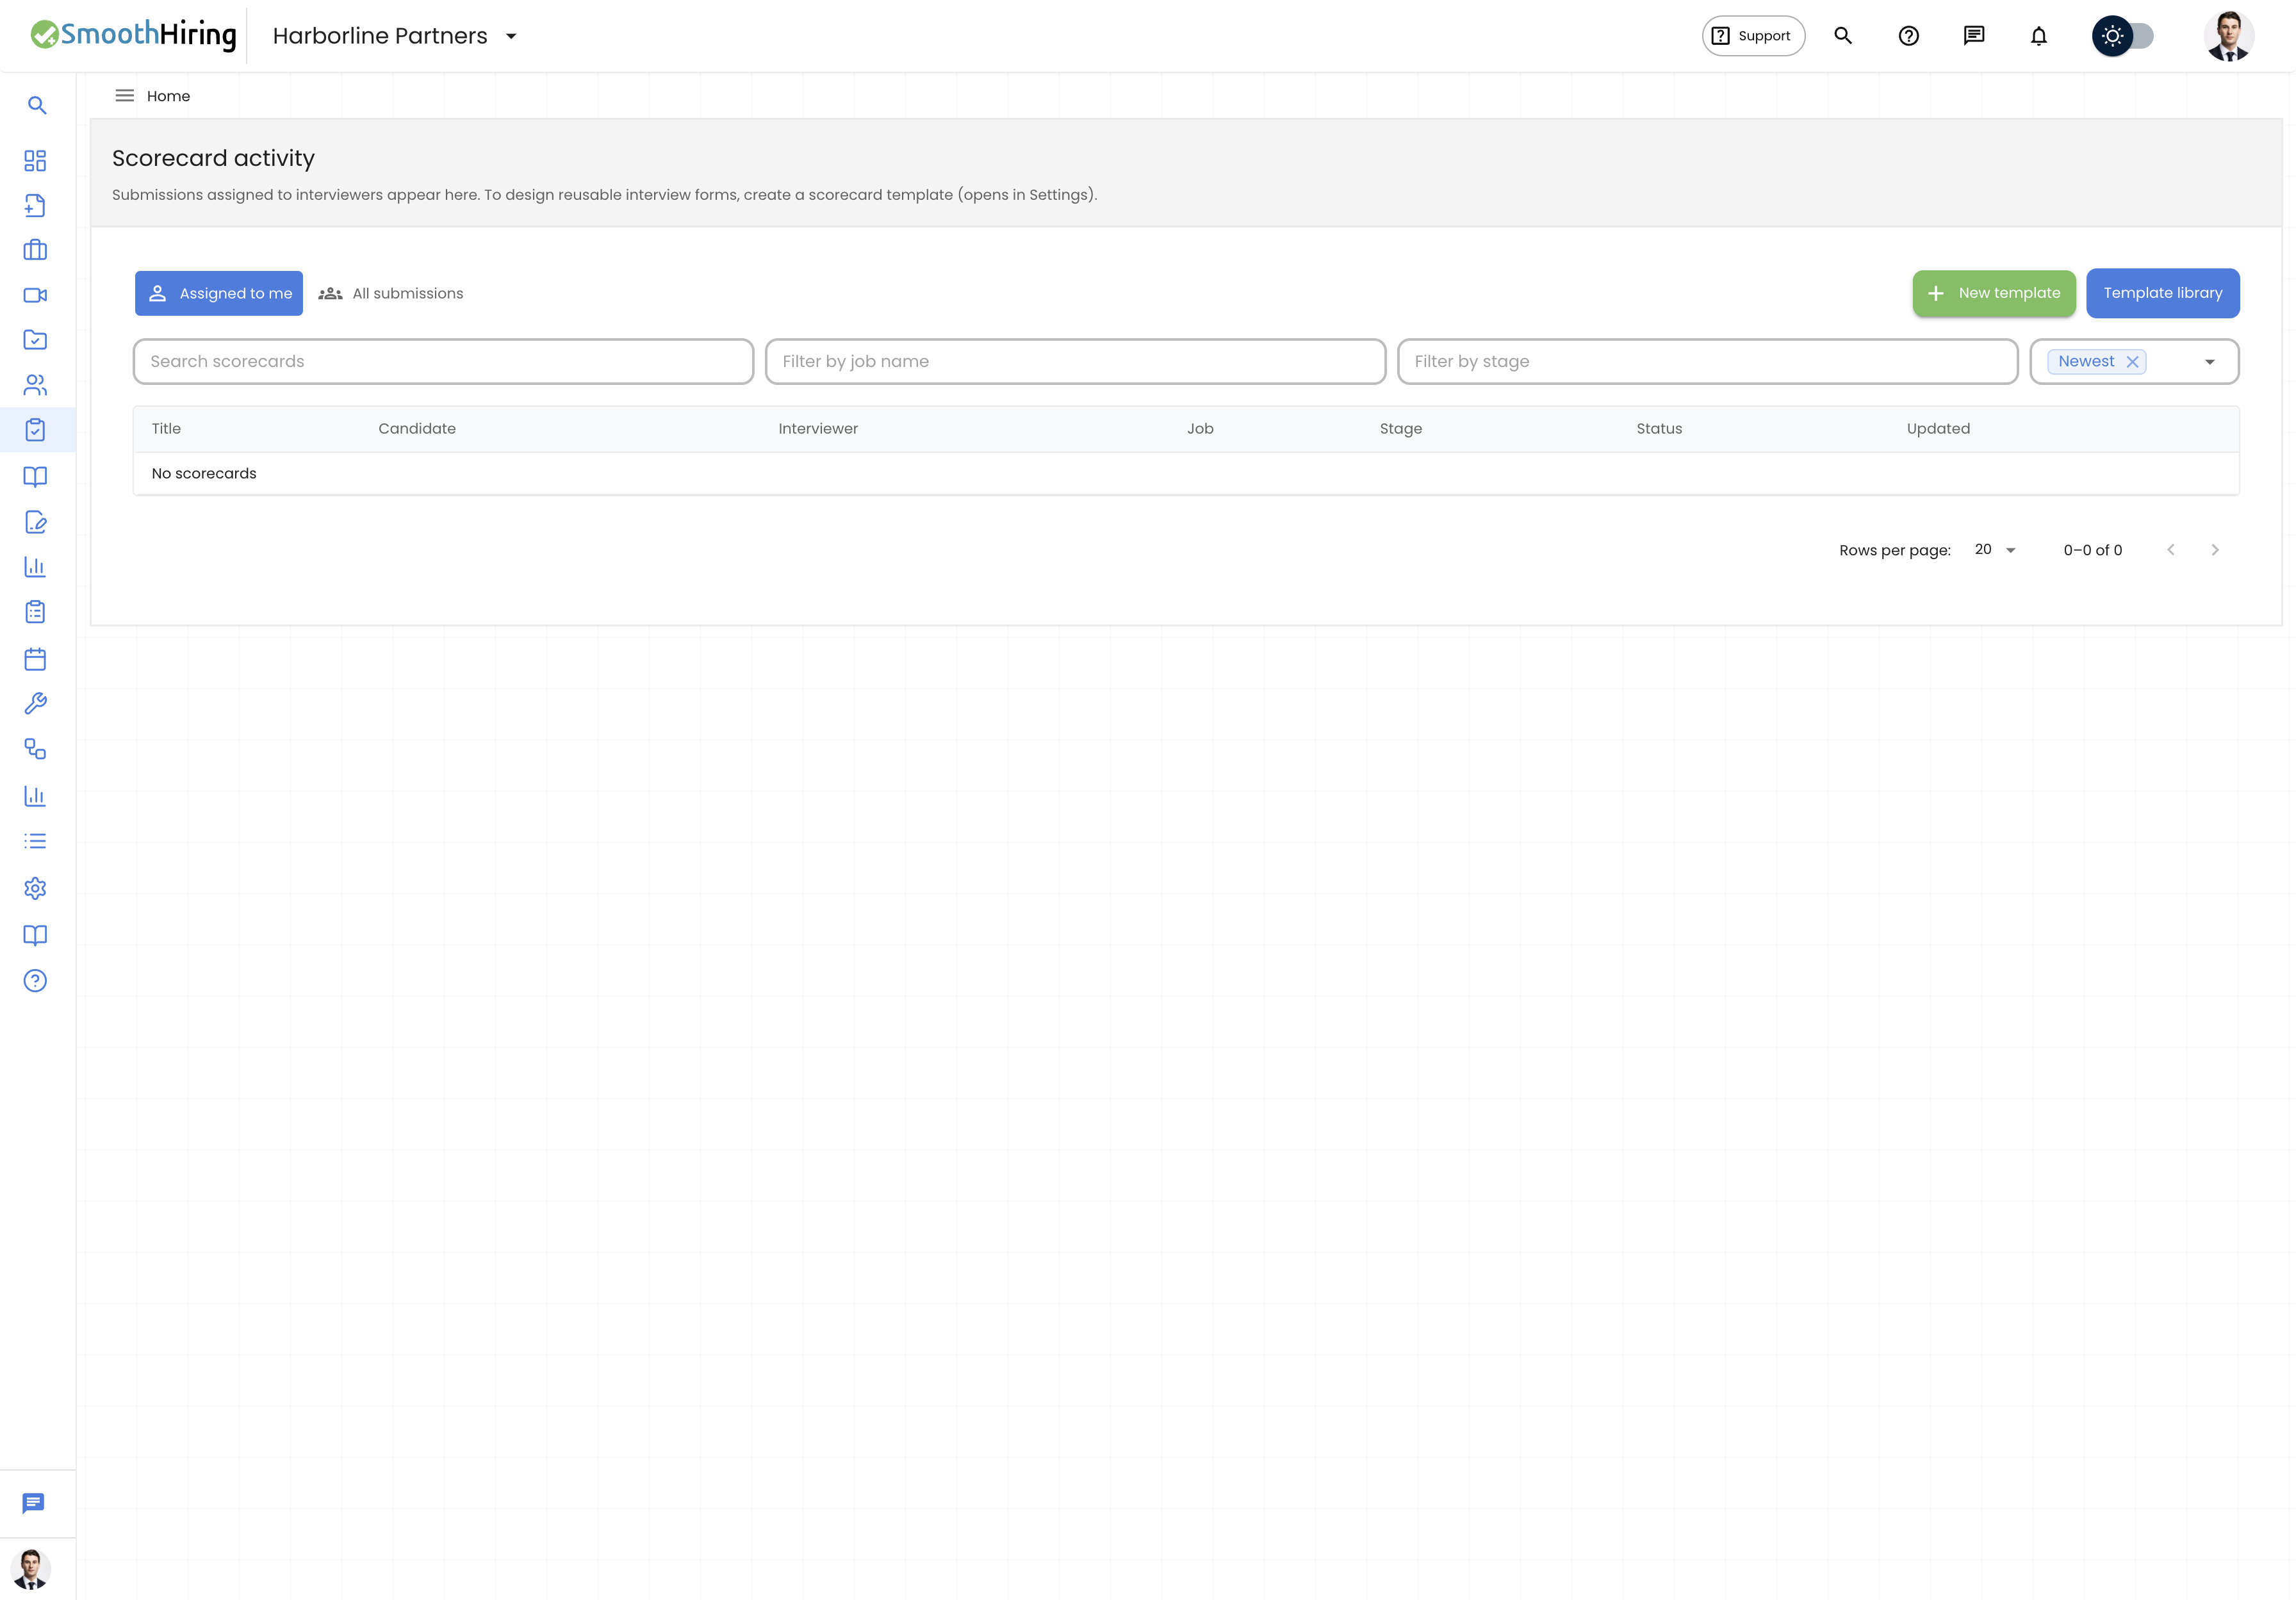Select the highlighted clipboard-check scorecards icon

click(35, 430)
